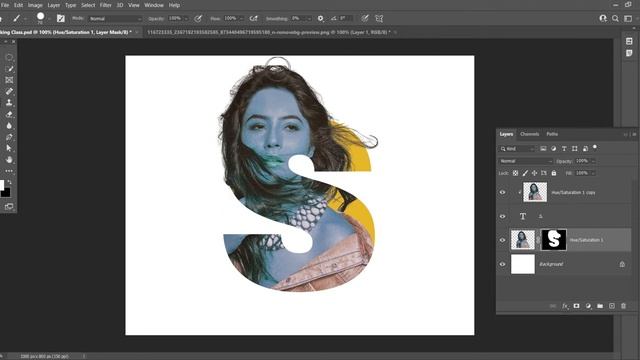Select the Path Selection tool
The height and width of the screenshot is (360, 640).
tap(9, 148)
